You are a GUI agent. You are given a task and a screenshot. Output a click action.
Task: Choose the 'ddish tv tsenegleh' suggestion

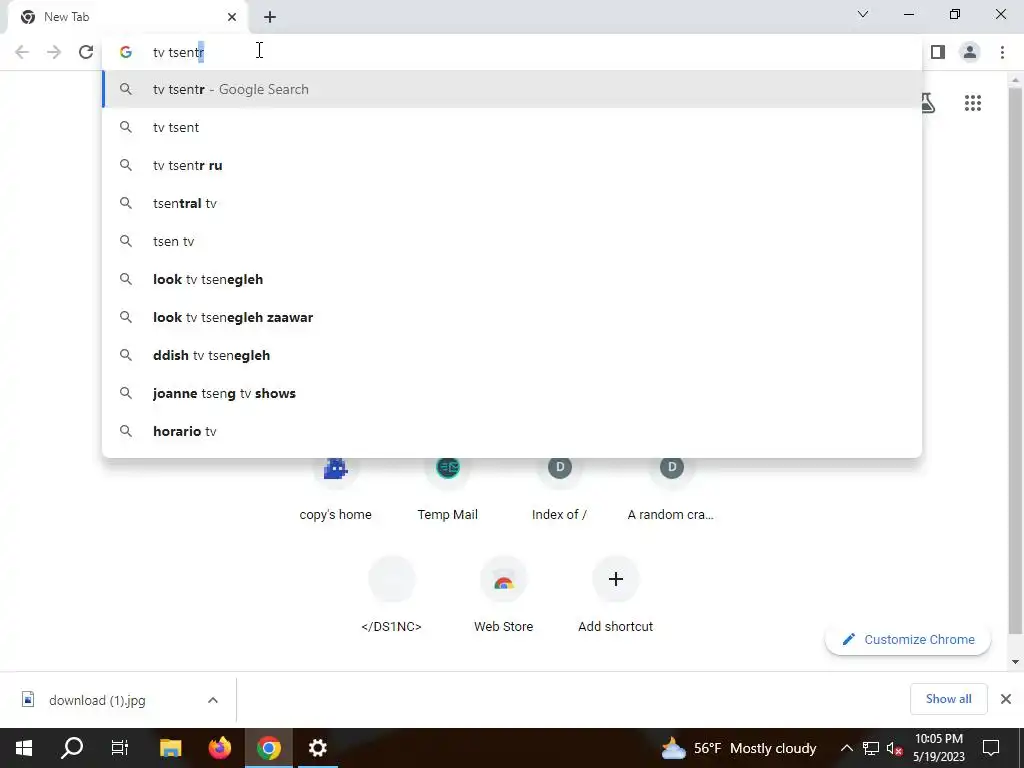(512, 355)
